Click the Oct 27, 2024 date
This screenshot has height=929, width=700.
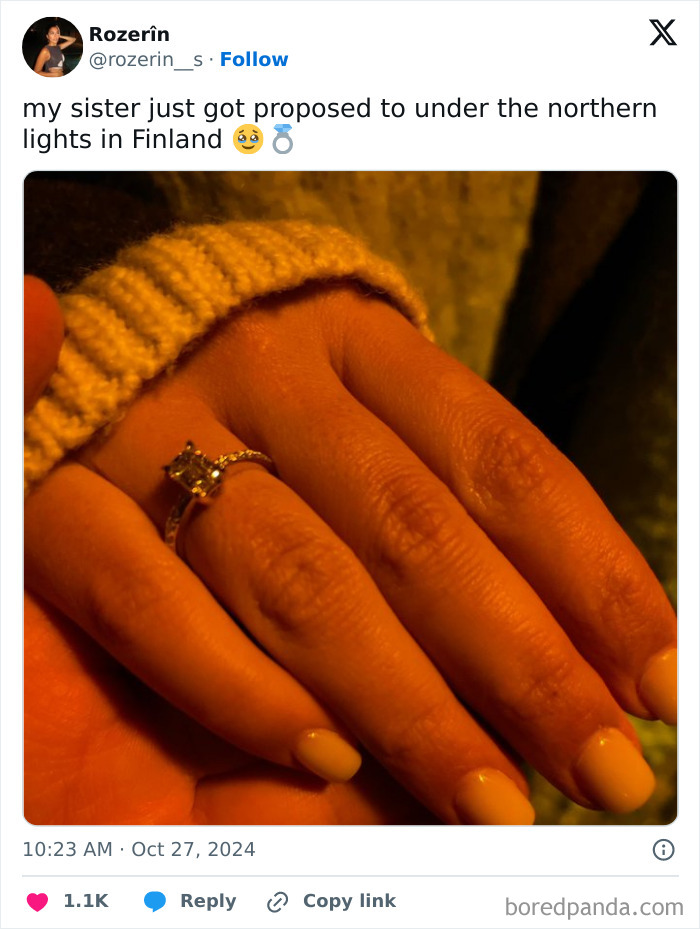[193, 849]
